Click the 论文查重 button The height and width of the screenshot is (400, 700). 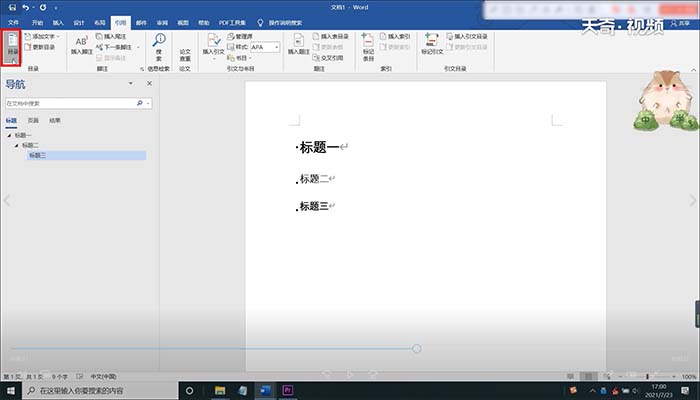point(185,55)
